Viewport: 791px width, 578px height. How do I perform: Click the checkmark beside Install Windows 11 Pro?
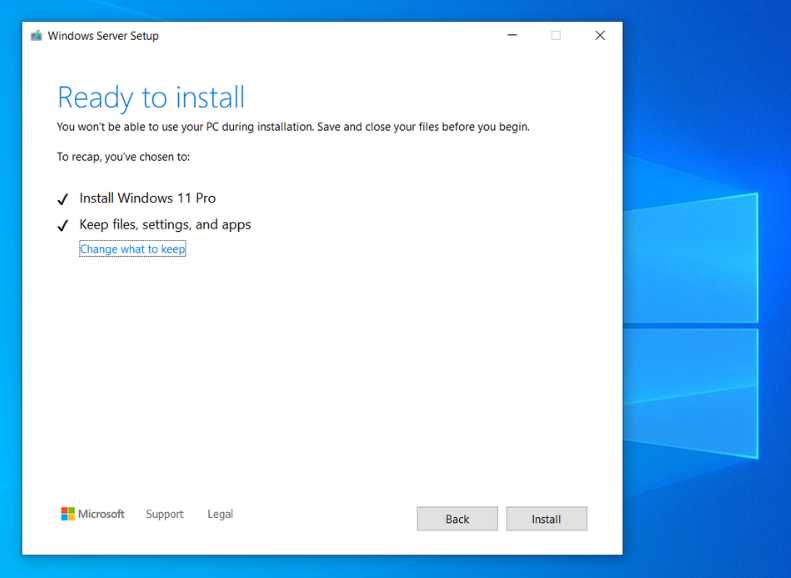pyautogui.click(x=63, y=199)
